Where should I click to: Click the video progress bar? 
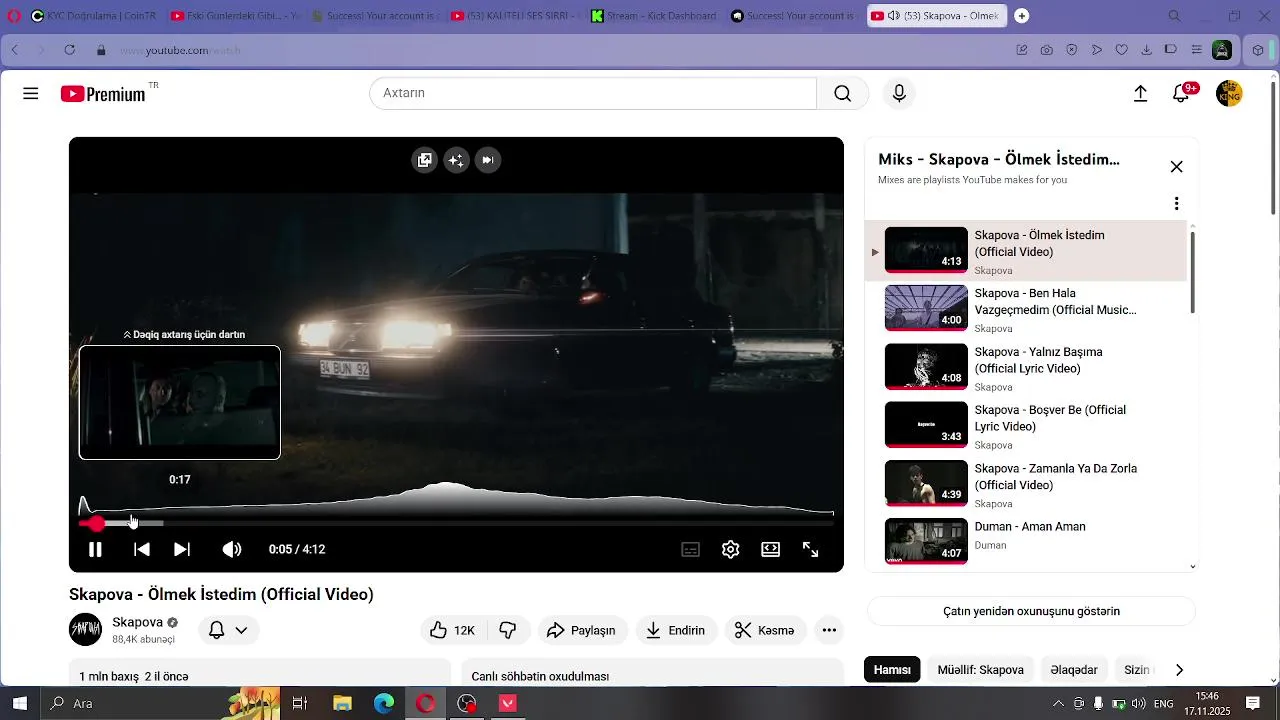pos(456,523)
